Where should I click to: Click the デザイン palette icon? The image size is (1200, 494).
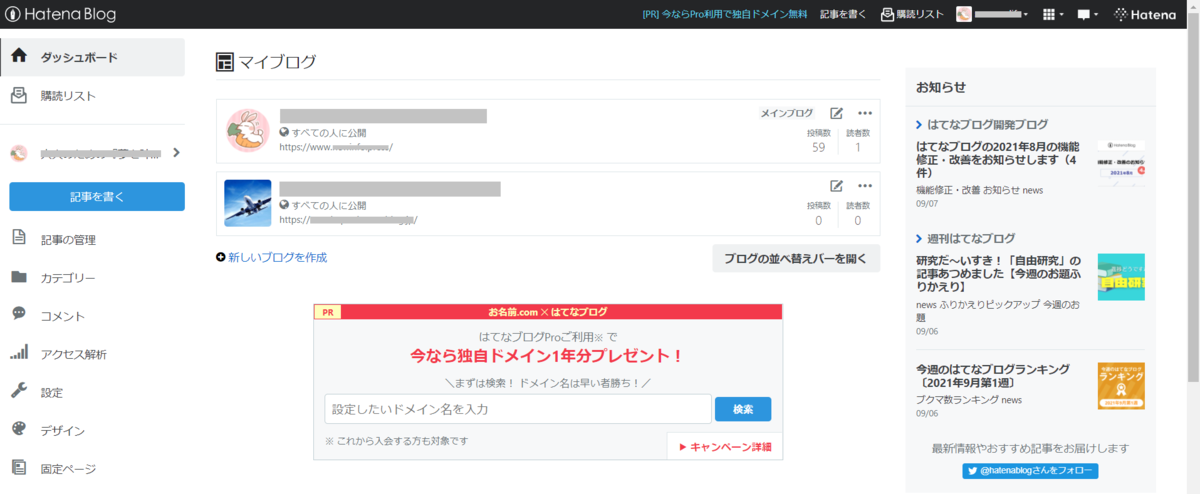[19, 429]
